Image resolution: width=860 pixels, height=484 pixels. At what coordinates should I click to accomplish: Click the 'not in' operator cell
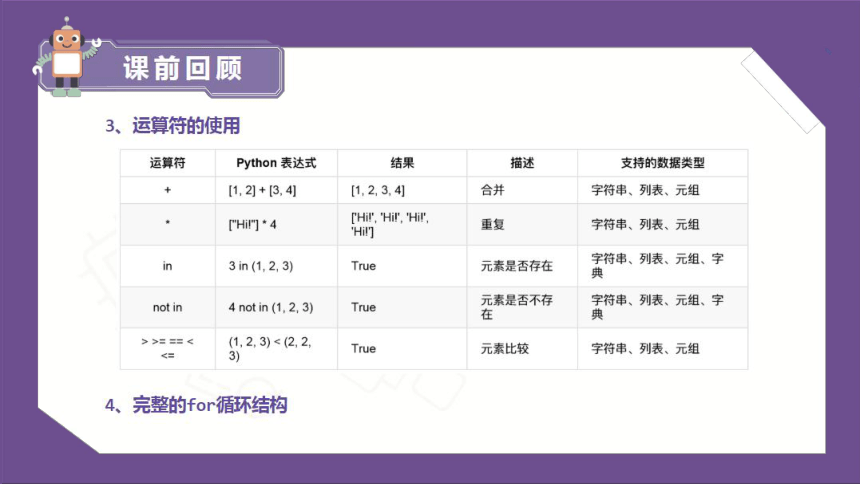(x=167, y=307)
